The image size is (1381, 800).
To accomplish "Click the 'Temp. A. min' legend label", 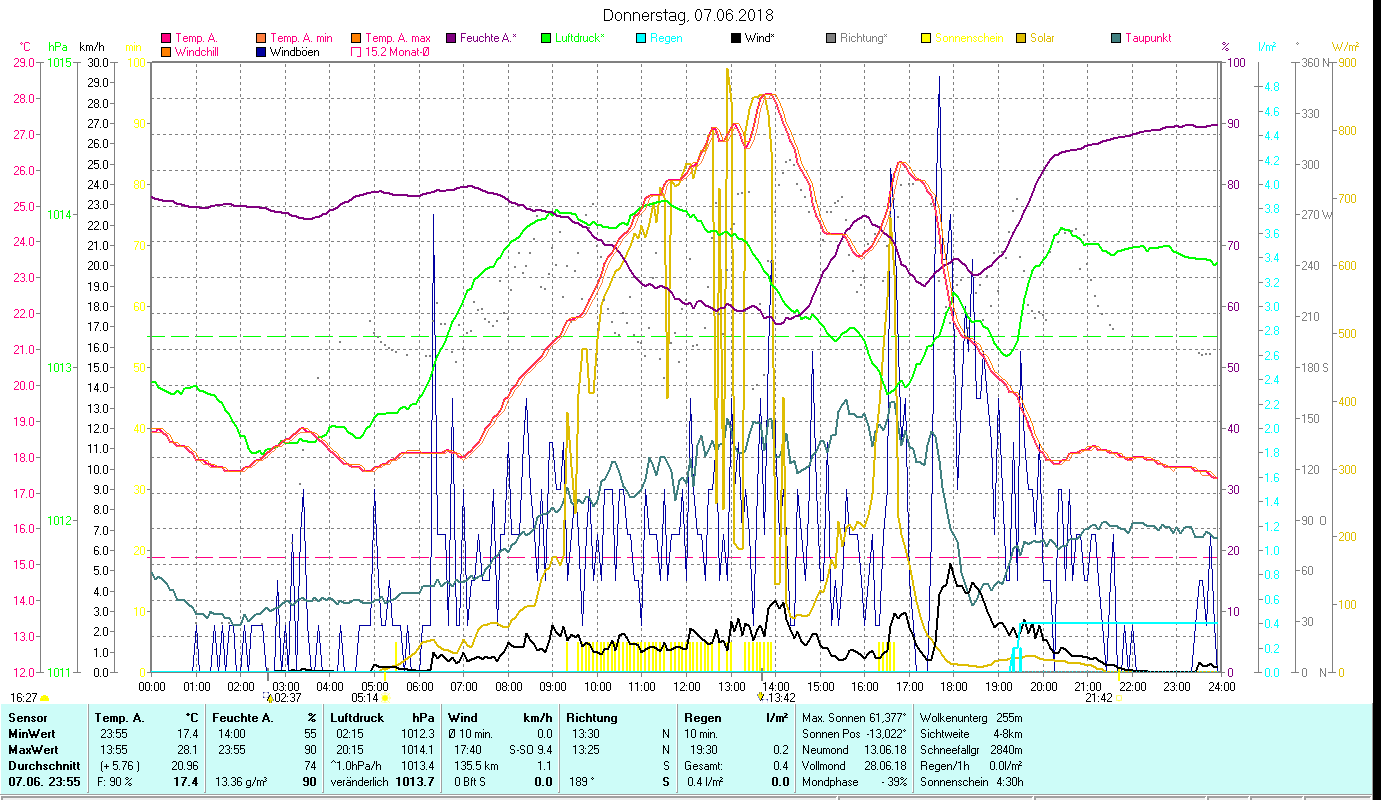I will point(304,38).
